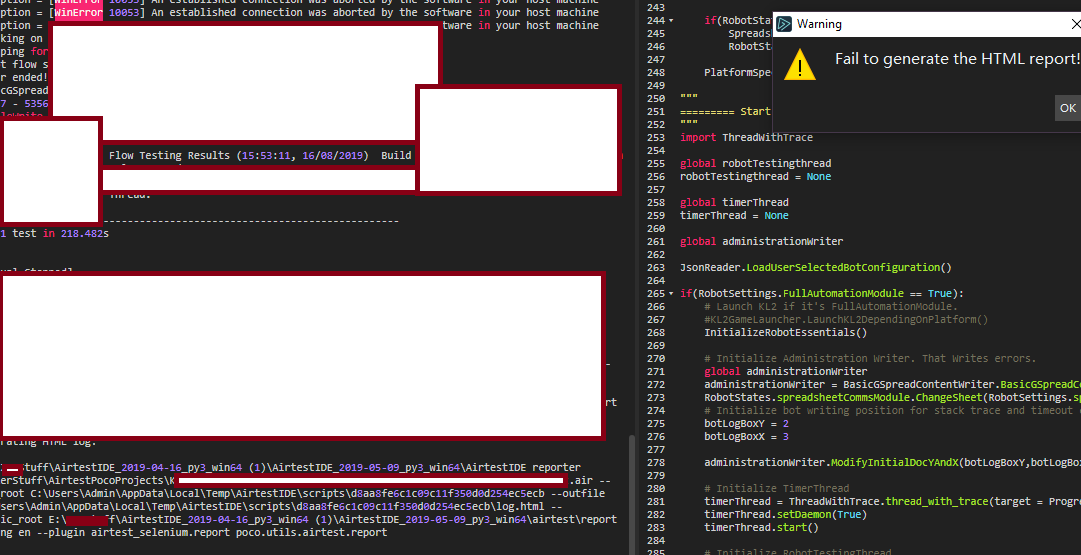Click the AirtestIDE logo in Warning title bar
This screenshot has height=555, width=1081.
784,24
